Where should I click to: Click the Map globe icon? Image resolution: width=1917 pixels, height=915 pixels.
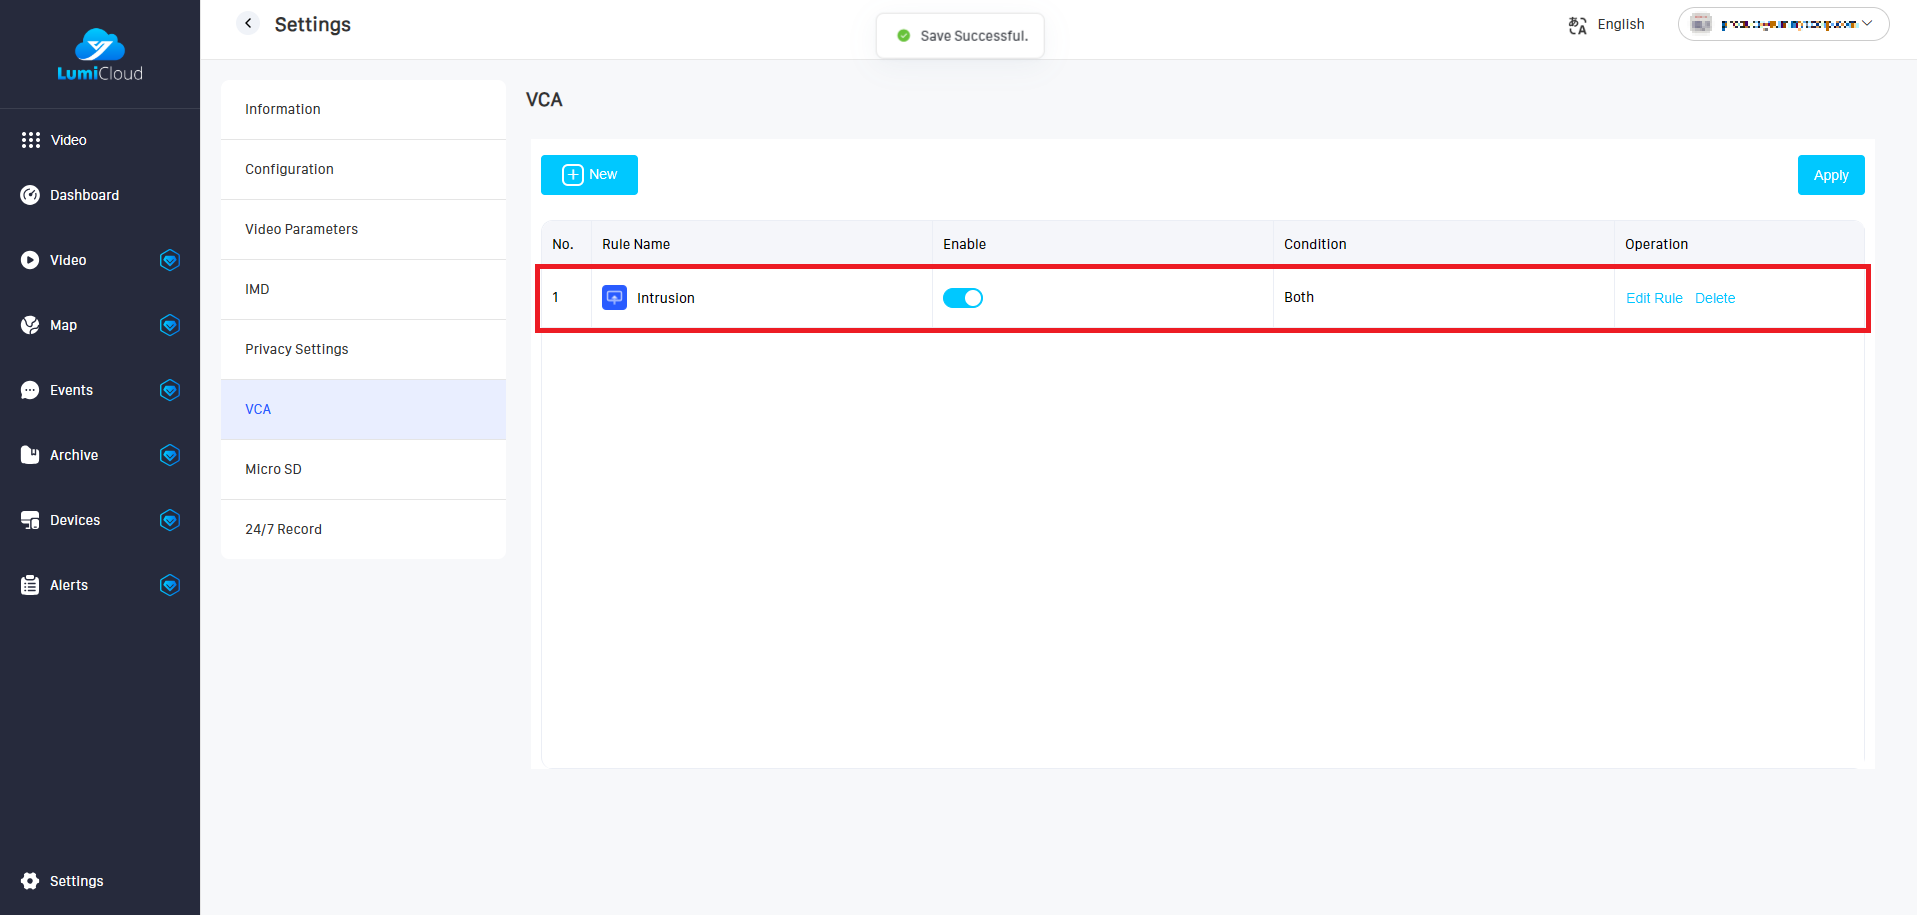[30, 325]
